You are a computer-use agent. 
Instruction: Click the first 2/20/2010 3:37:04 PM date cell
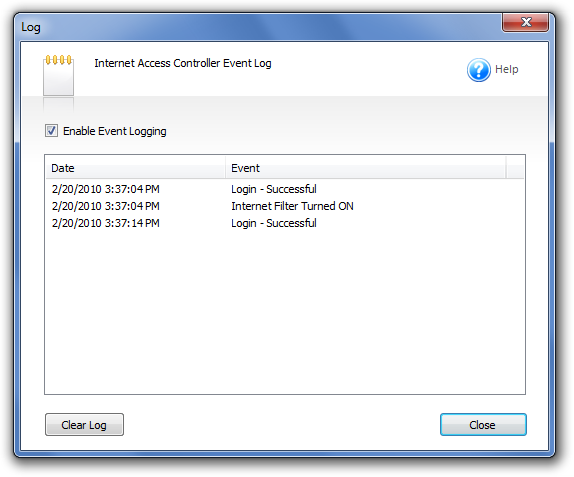105,189
